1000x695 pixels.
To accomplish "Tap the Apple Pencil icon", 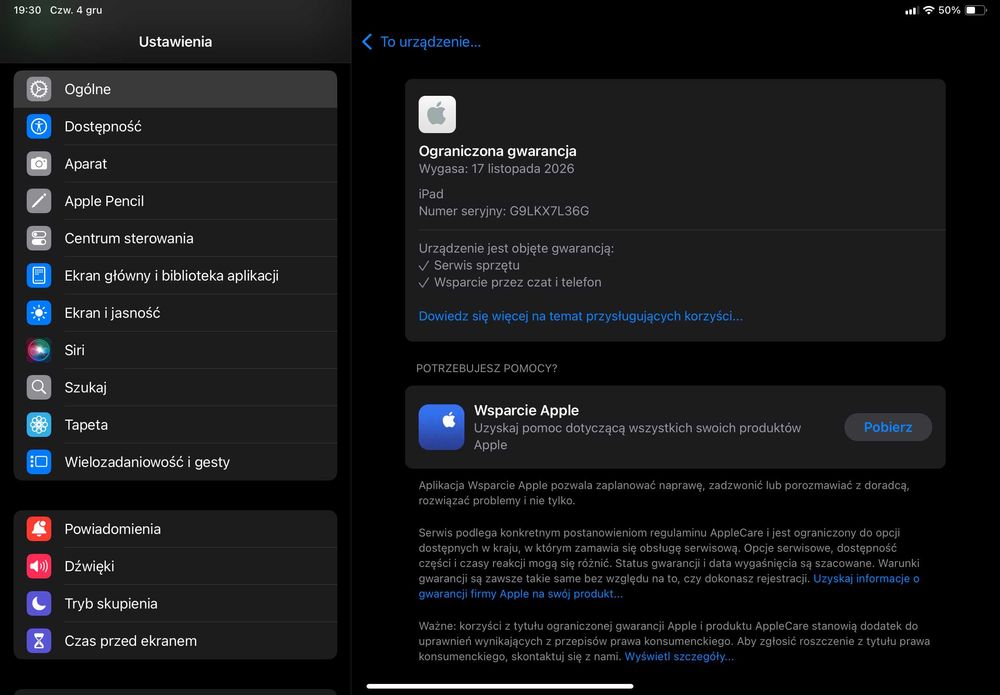I will pyautogui.click(x=39, y=201).
